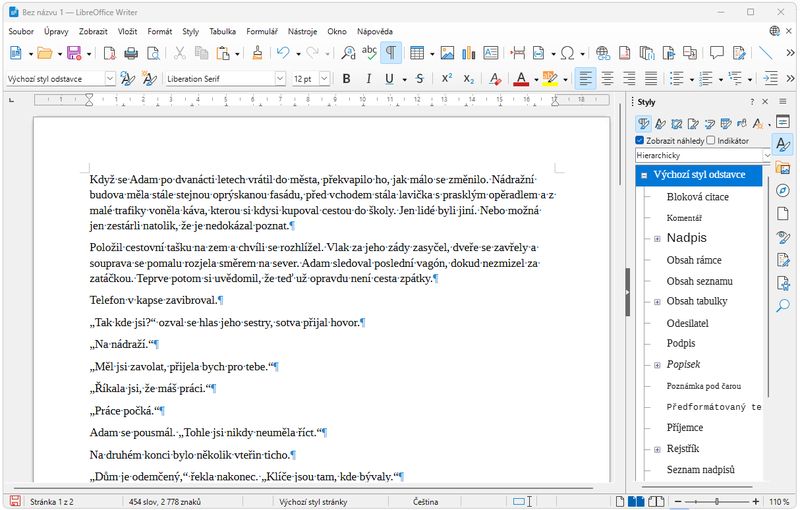Run the spelling check (abc)
Image resolution: width=800 pixels, height=510 pixels.
click(369, 53)
